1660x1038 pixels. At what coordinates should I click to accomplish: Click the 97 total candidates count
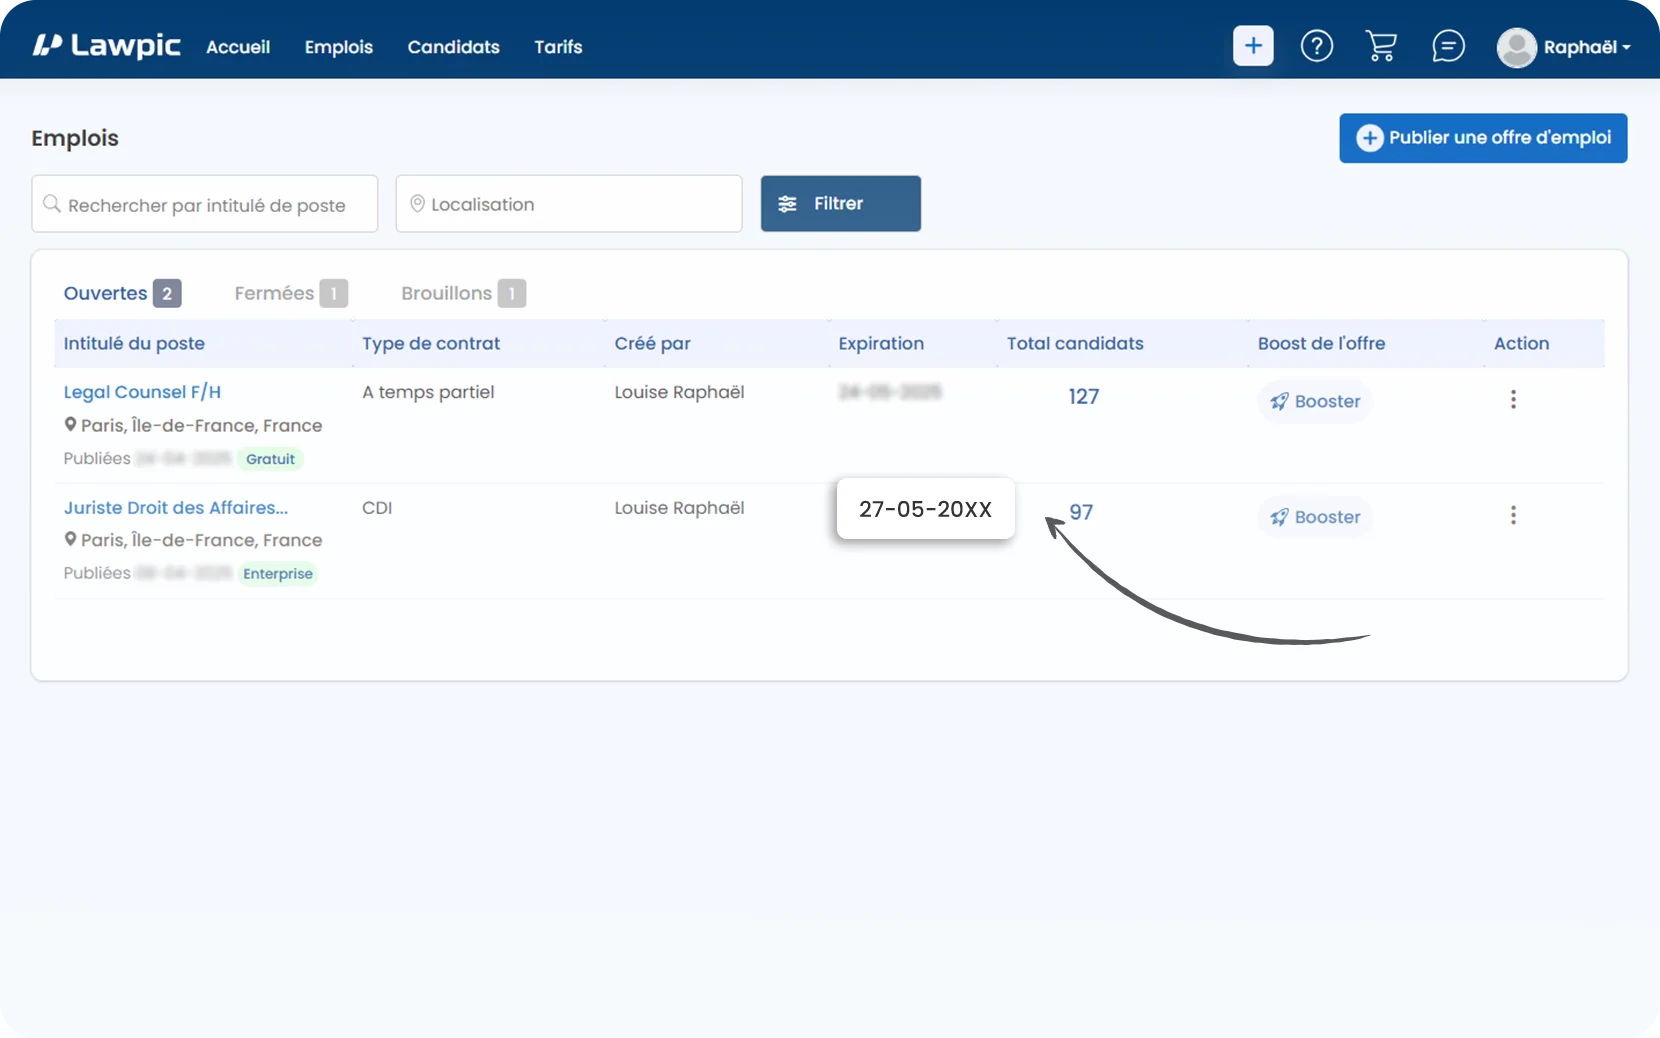pos(1081,513)
